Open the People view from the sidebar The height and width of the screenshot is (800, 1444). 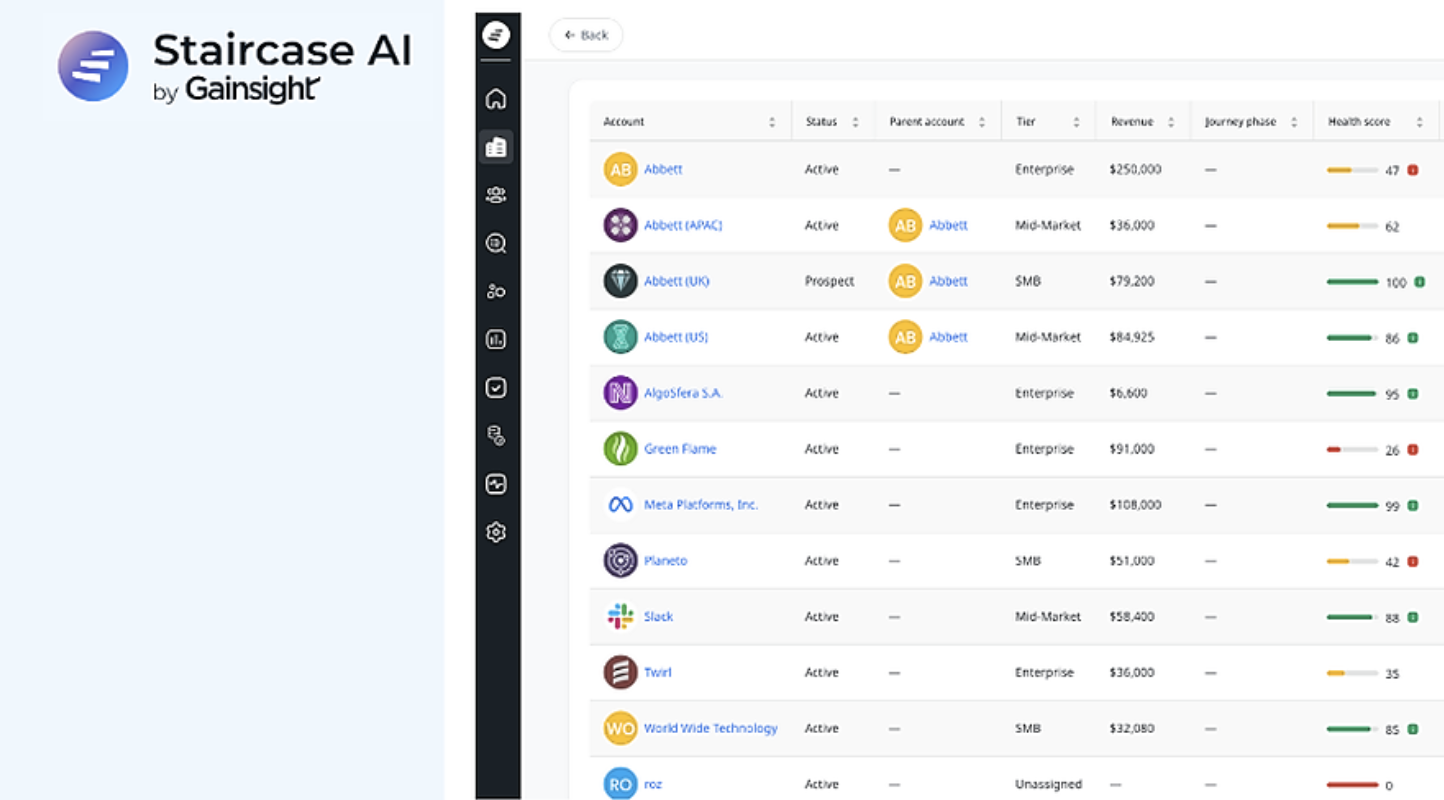(496, 194)
